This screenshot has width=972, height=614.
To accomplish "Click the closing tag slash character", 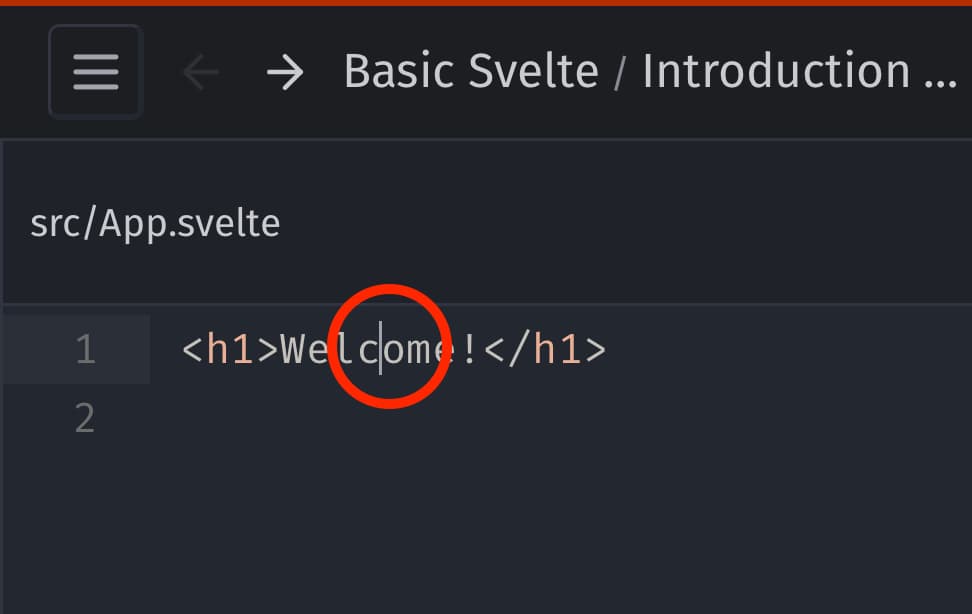I will pos(519,349).
